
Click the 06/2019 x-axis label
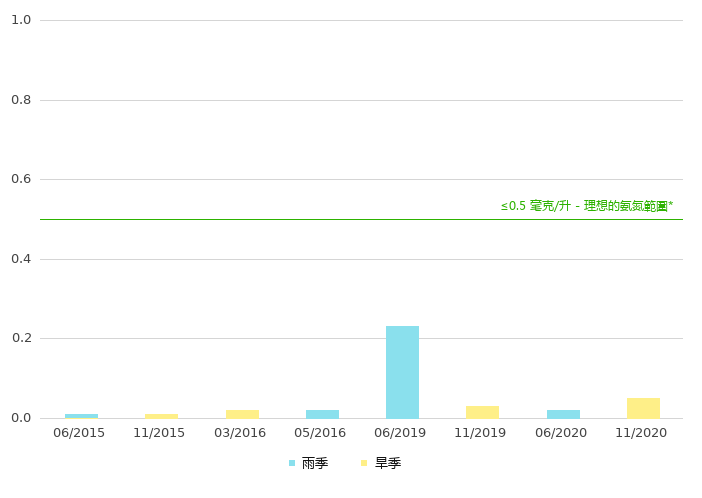tap(400, 433)
